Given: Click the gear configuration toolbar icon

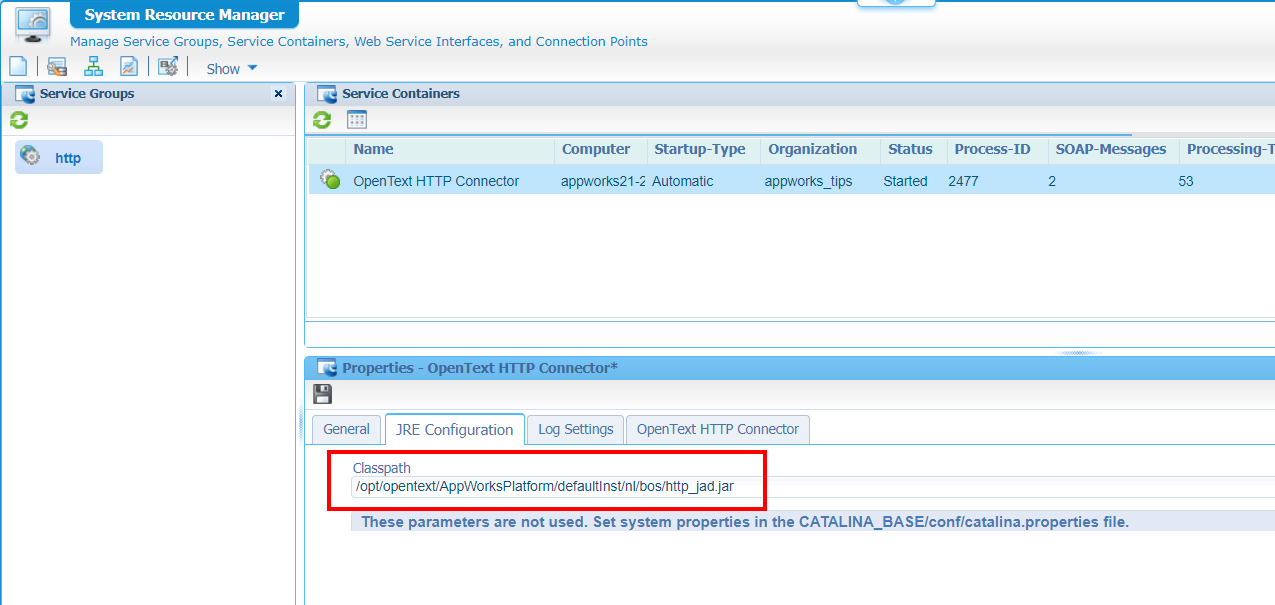Looking at the screenshot, I should click(x=167, y=67).
